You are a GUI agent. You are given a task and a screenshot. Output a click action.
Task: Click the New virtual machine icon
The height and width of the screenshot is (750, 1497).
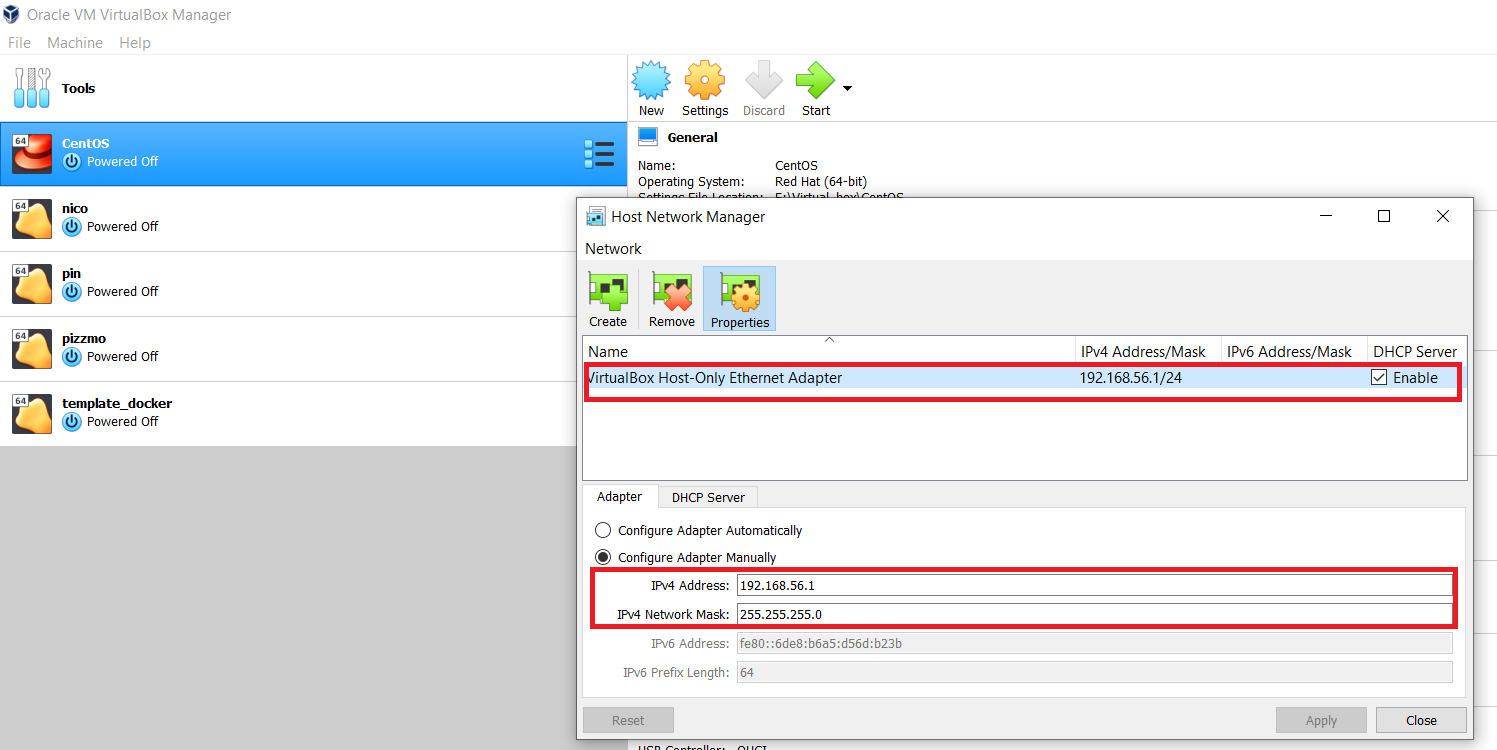pos(651,80)
